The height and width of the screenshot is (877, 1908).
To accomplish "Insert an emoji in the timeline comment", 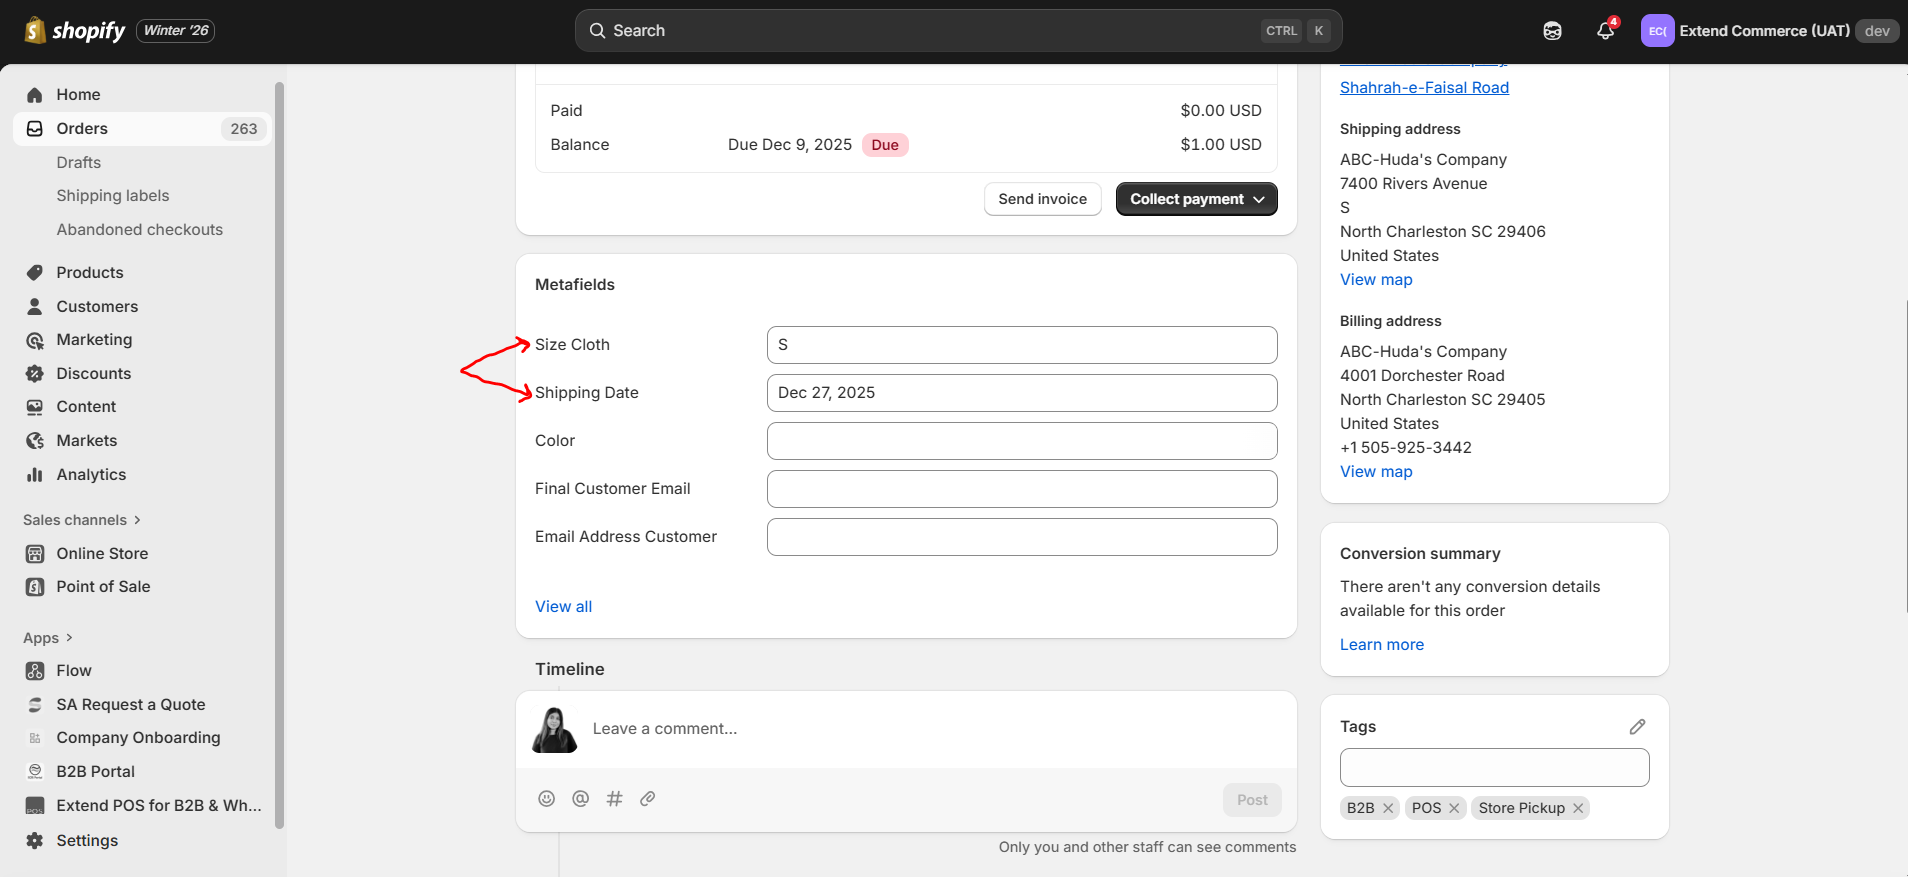I will pos(546,798).
